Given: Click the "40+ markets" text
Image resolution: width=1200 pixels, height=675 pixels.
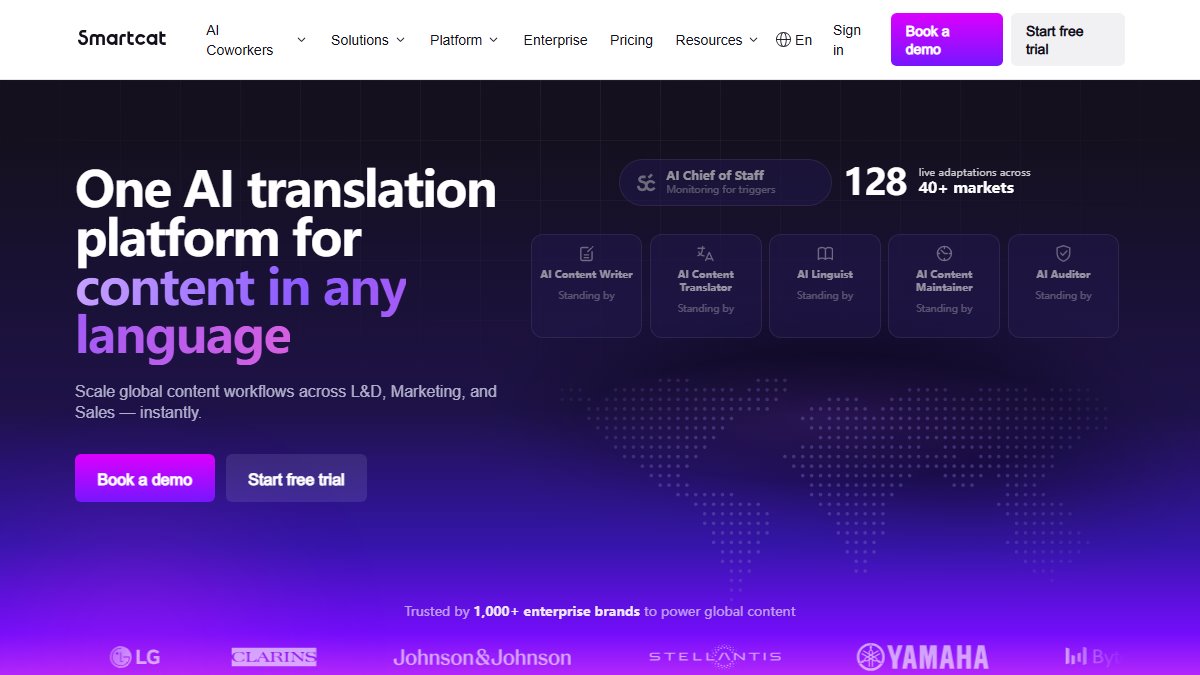Looking at the screenshot, I should tap(966, 188).
